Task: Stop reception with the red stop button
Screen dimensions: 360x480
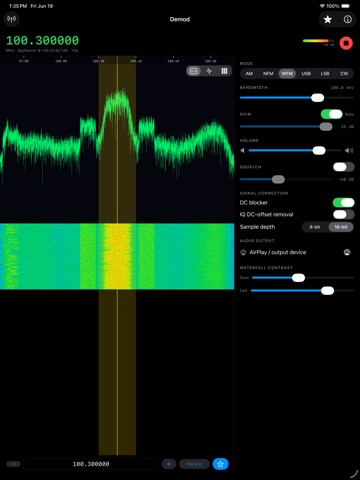Action: click(x=346, y=43)
